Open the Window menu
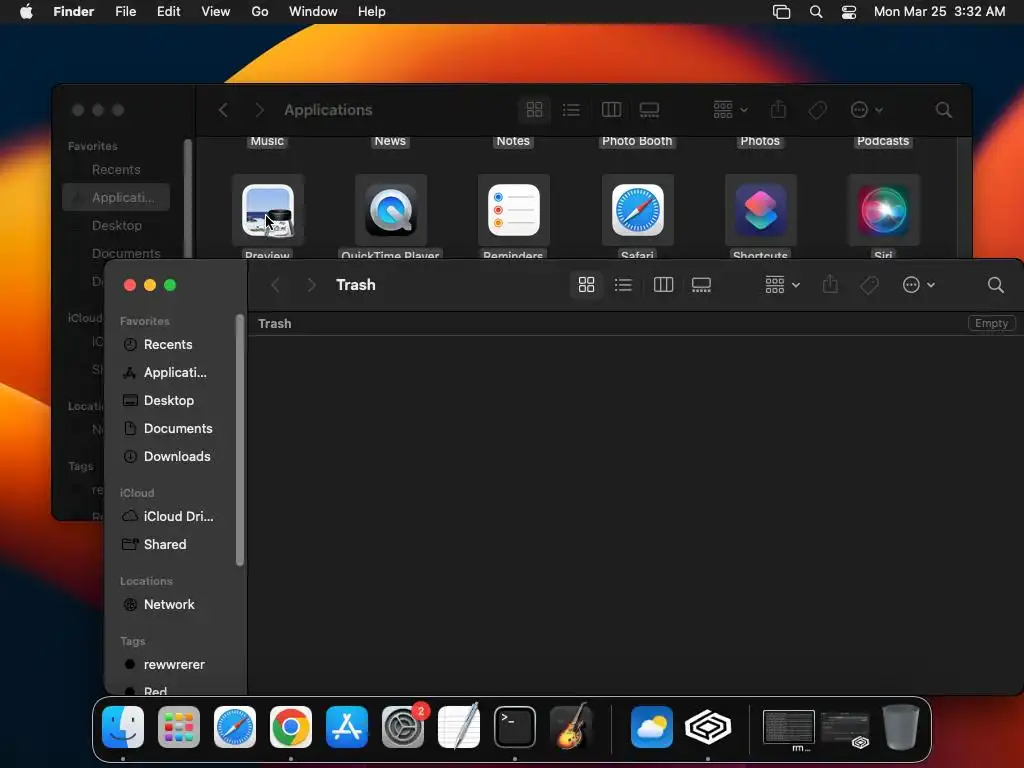This screenshot has height=768, width=1024. (313, 12)
